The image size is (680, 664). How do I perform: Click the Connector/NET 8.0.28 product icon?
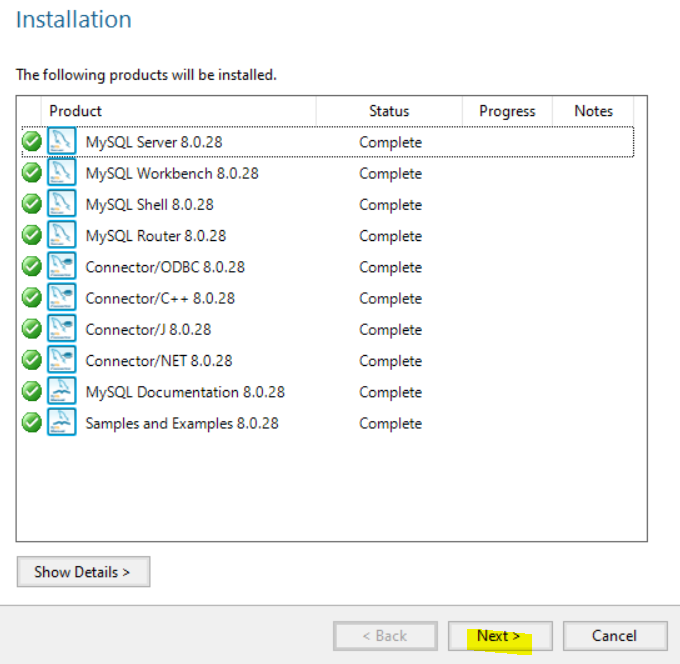coord(62,360)
